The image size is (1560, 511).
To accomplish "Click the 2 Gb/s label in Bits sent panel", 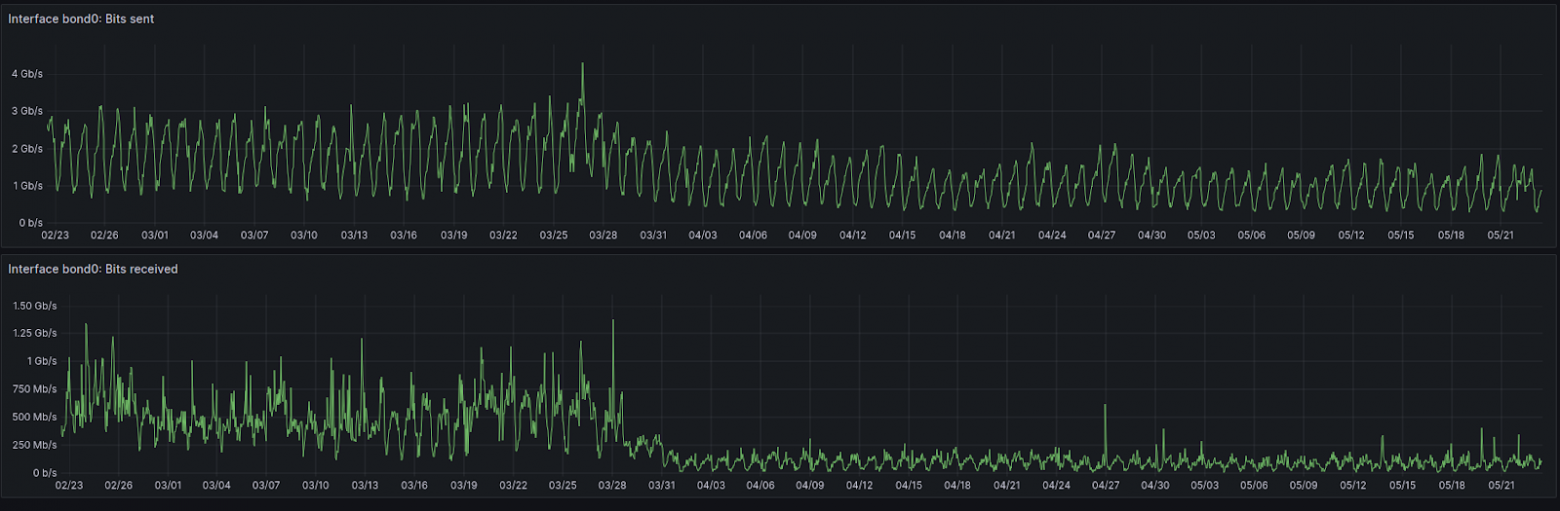I will click(x=26, y=148).
